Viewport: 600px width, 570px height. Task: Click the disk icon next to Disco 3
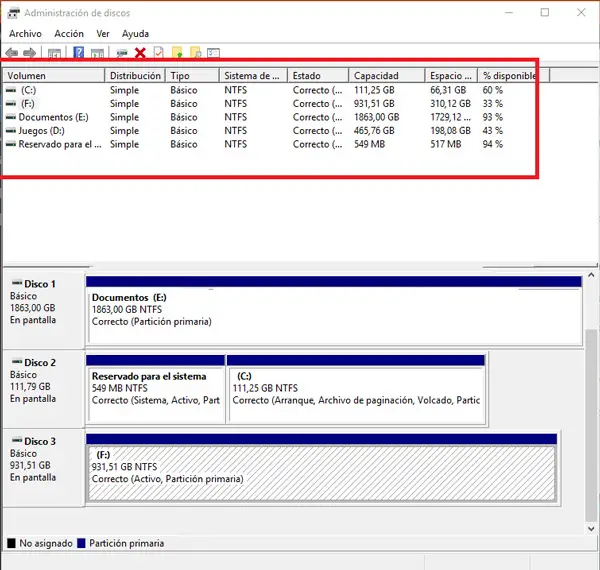17,440
